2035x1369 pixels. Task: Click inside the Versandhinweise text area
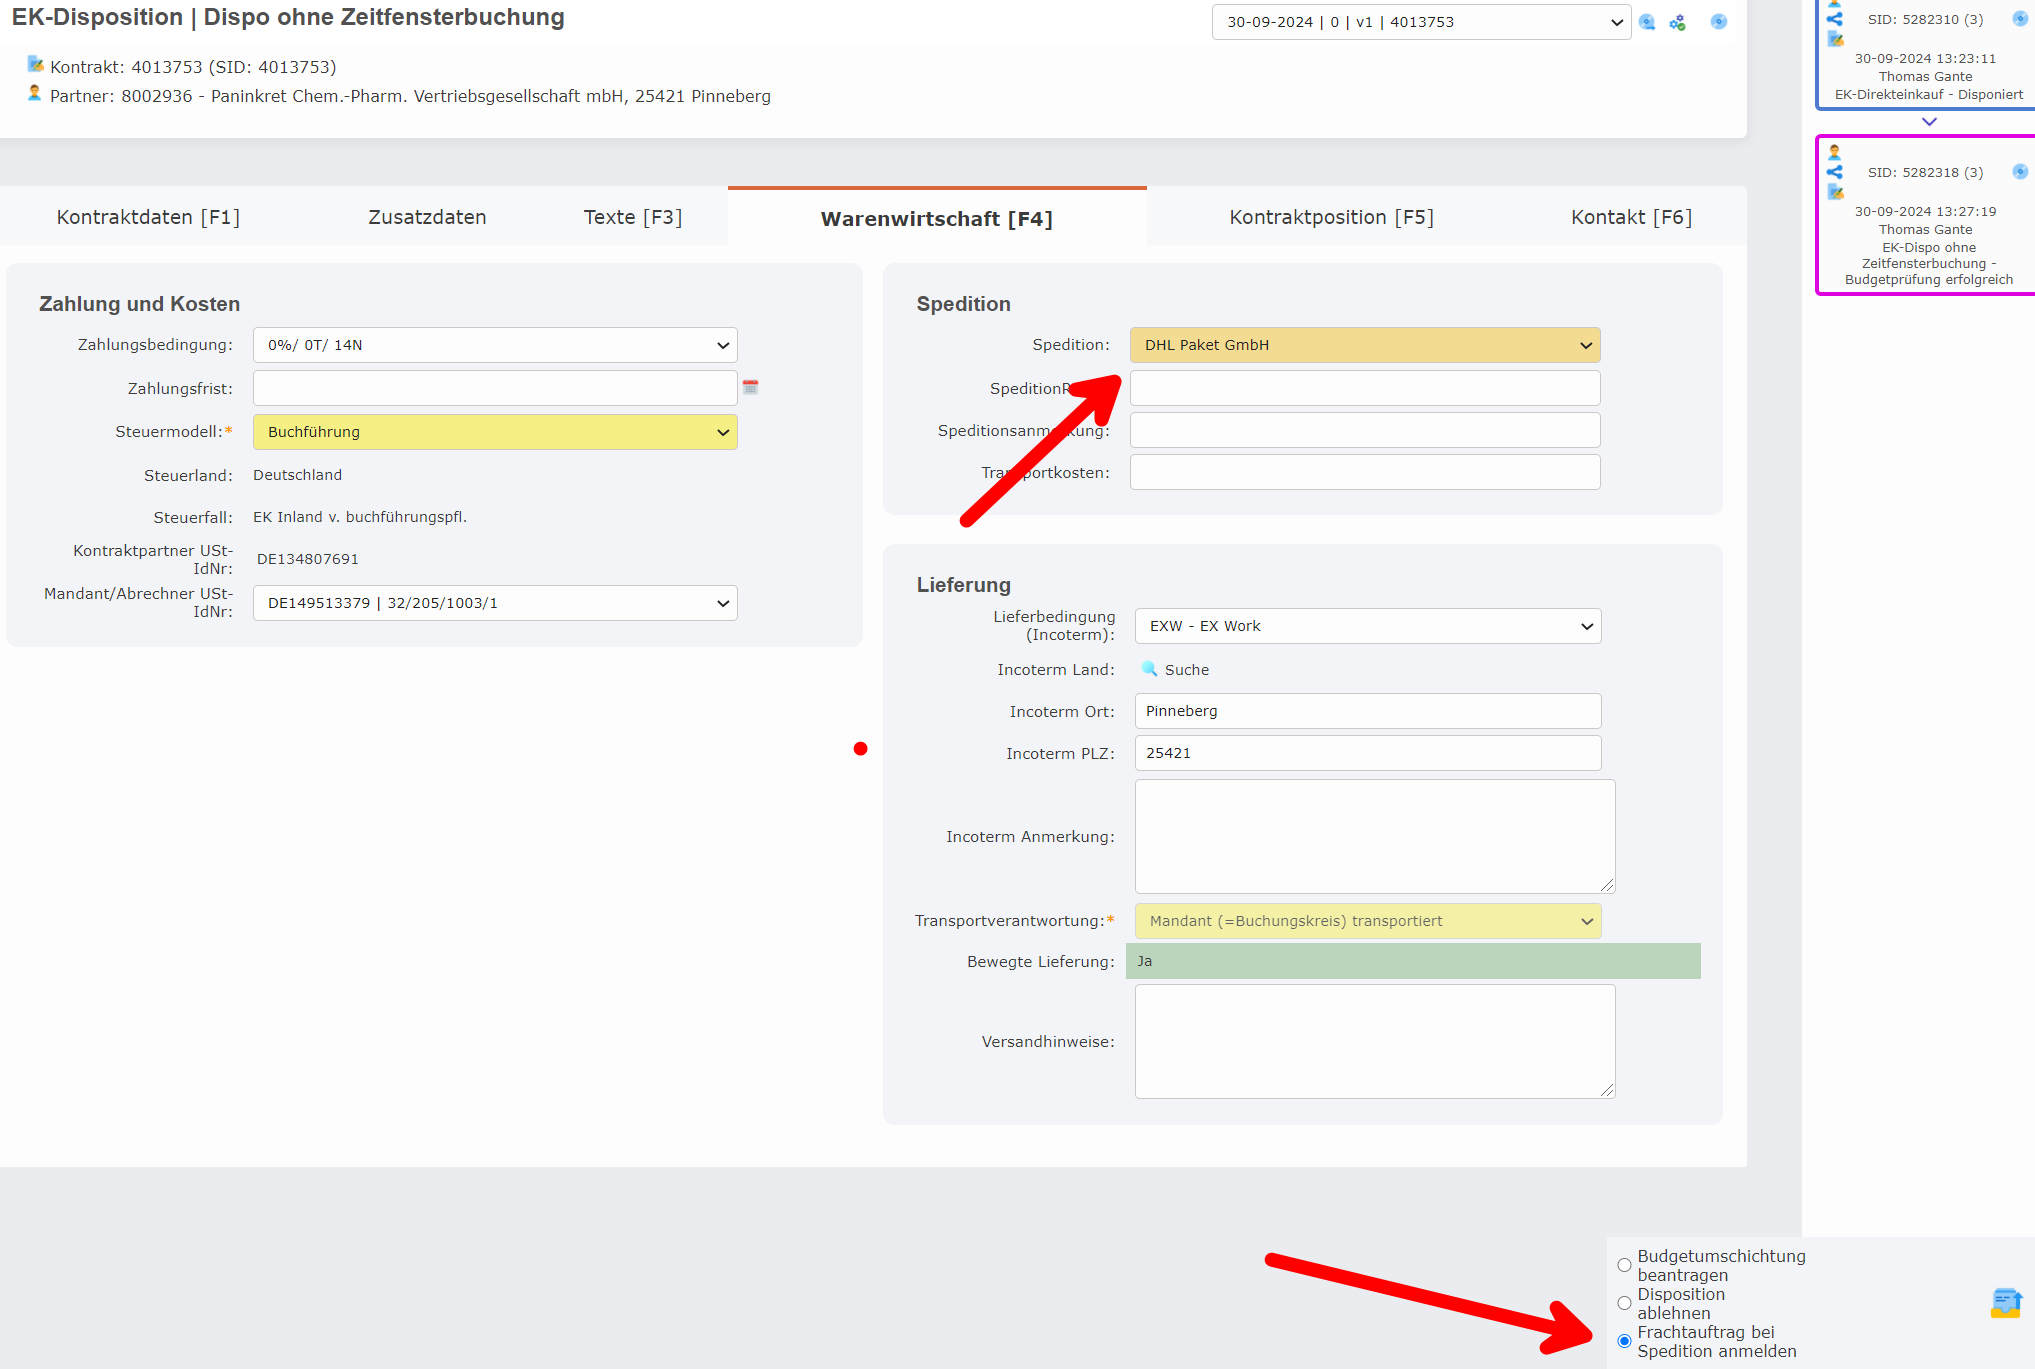click(1374, 1040)
